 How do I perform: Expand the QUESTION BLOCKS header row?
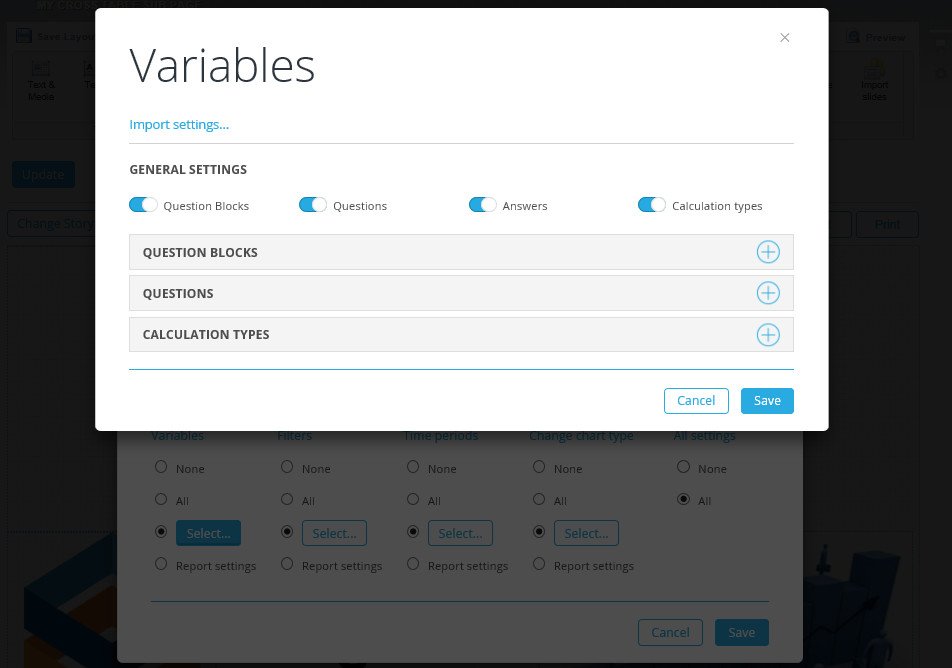click(x=461, y=252)
